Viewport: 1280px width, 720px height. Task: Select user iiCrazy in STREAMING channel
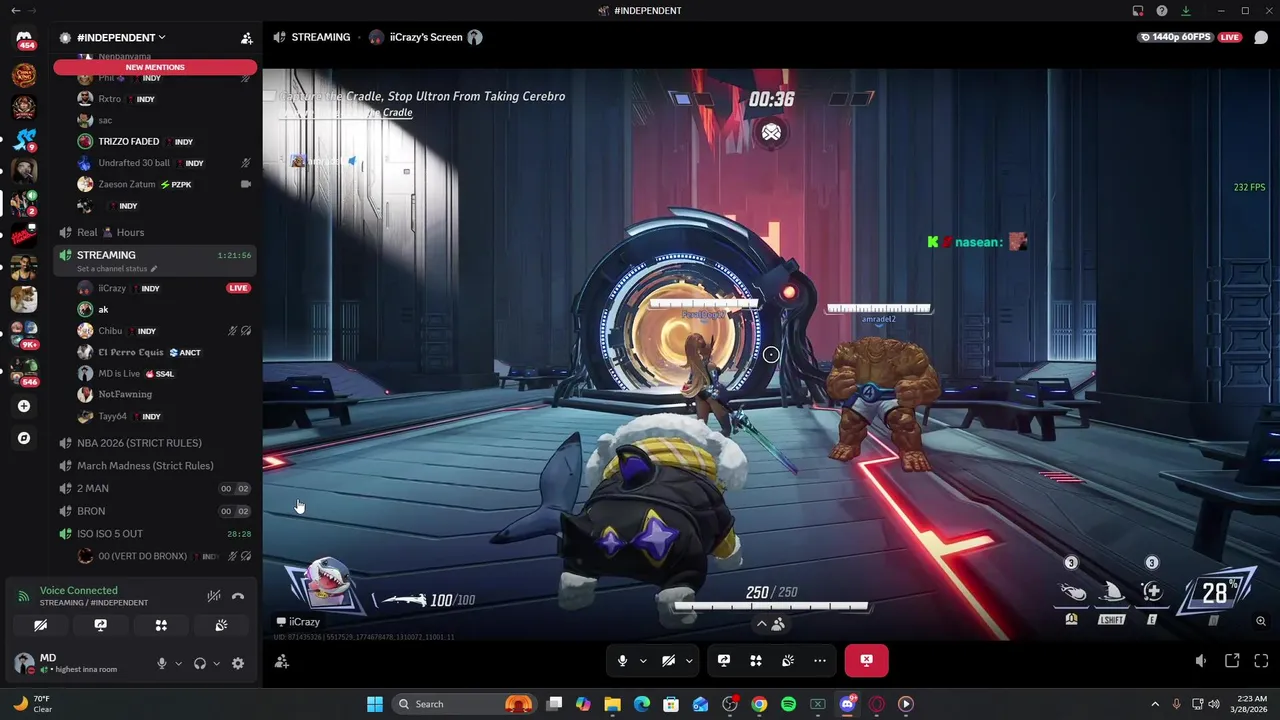[x=165, y=288]
